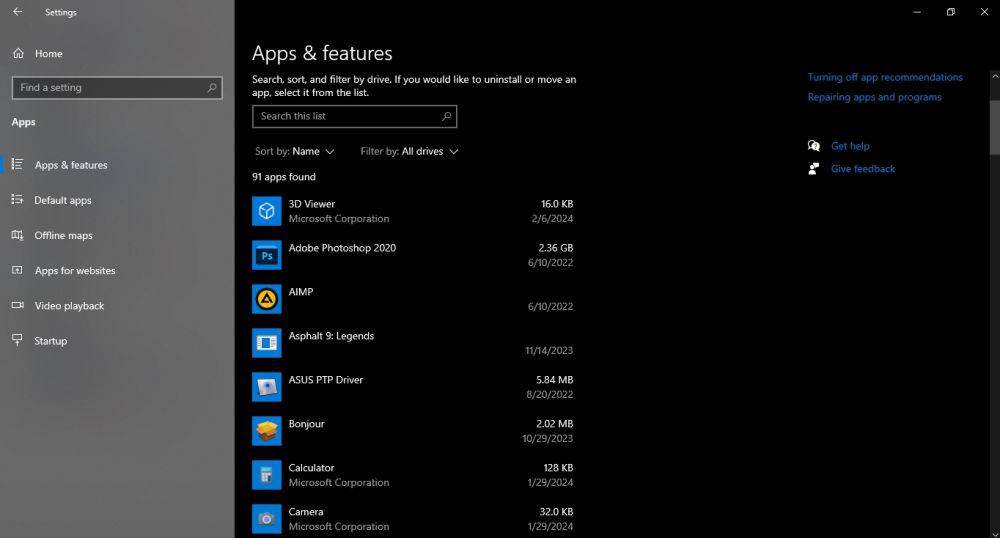1000x538 pixels.
Task: Open Apps for websites settings
Action: click(x=75, y=270)
